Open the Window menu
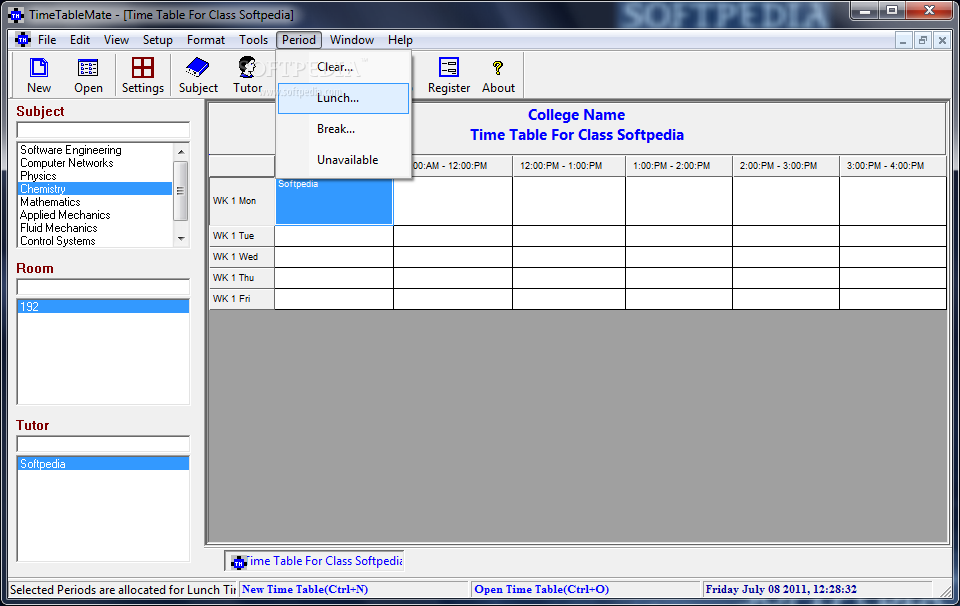 [351, 40]
